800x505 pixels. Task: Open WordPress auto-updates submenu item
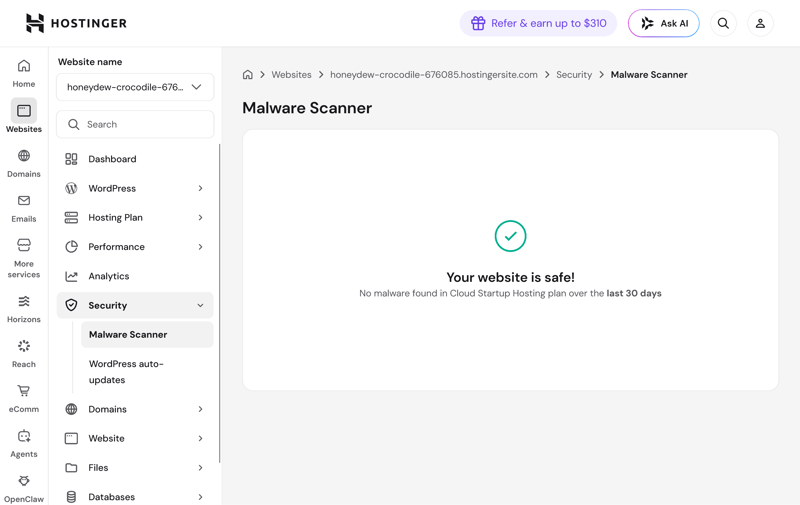coord(147,372)
